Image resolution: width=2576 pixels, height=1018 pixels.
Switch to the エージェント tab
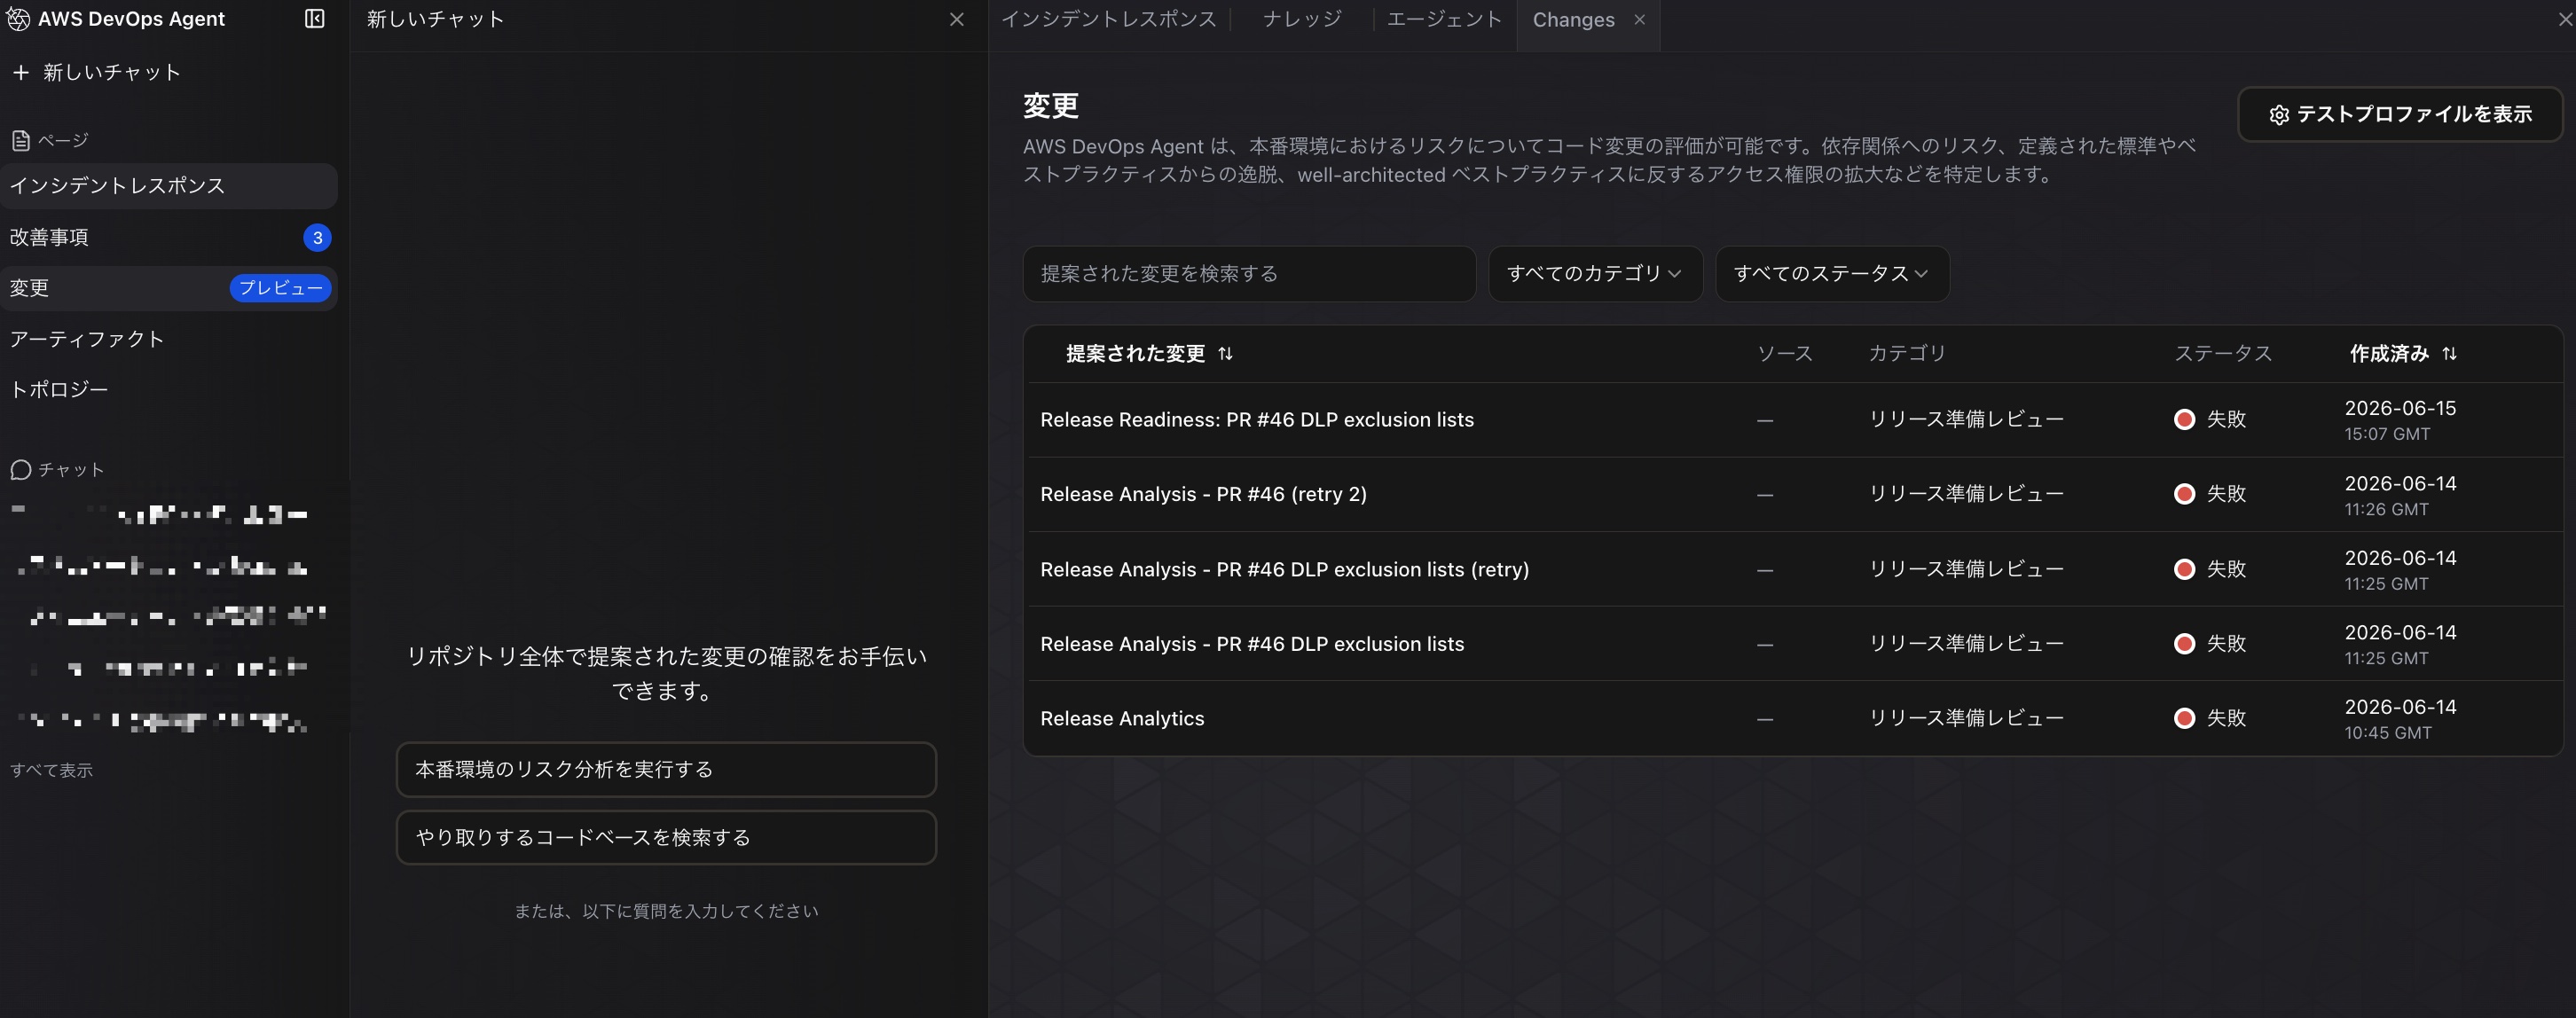point(1444,20)
